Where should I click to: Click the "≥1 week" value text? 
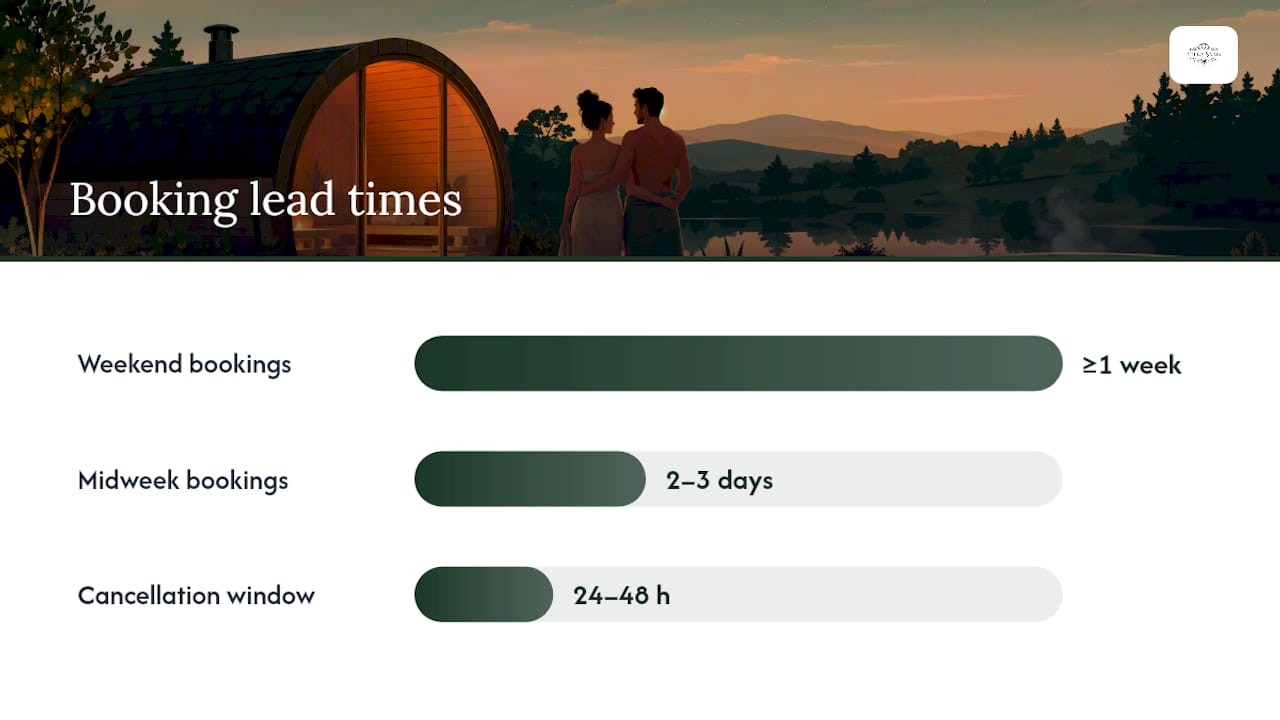pos(1132,365)
